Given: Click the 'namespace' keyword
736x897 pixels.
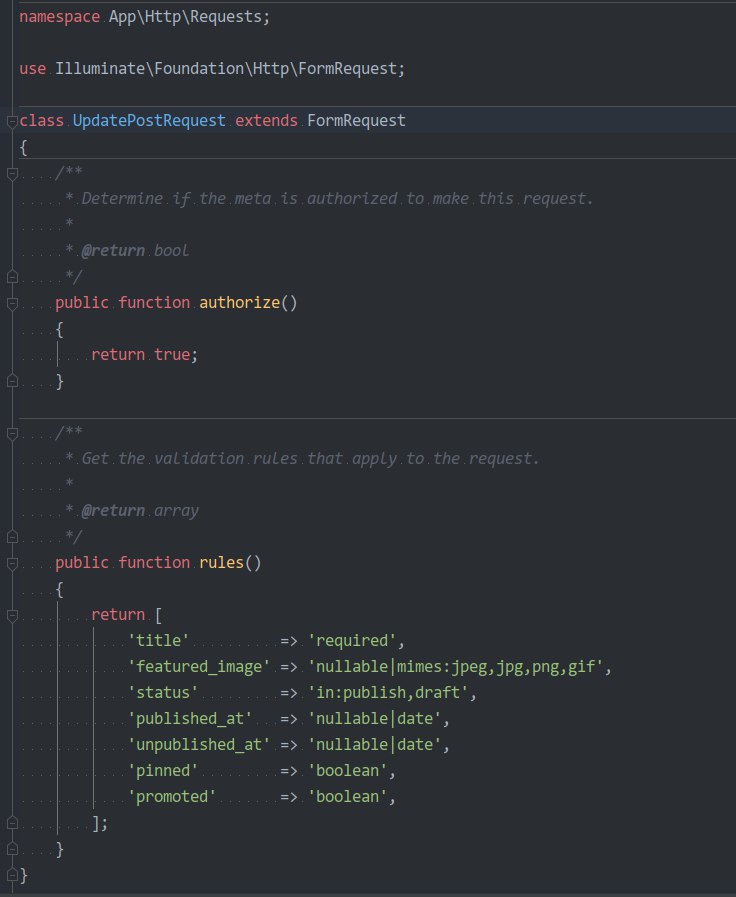Looking at the screenshot, I should pos(59,17).
